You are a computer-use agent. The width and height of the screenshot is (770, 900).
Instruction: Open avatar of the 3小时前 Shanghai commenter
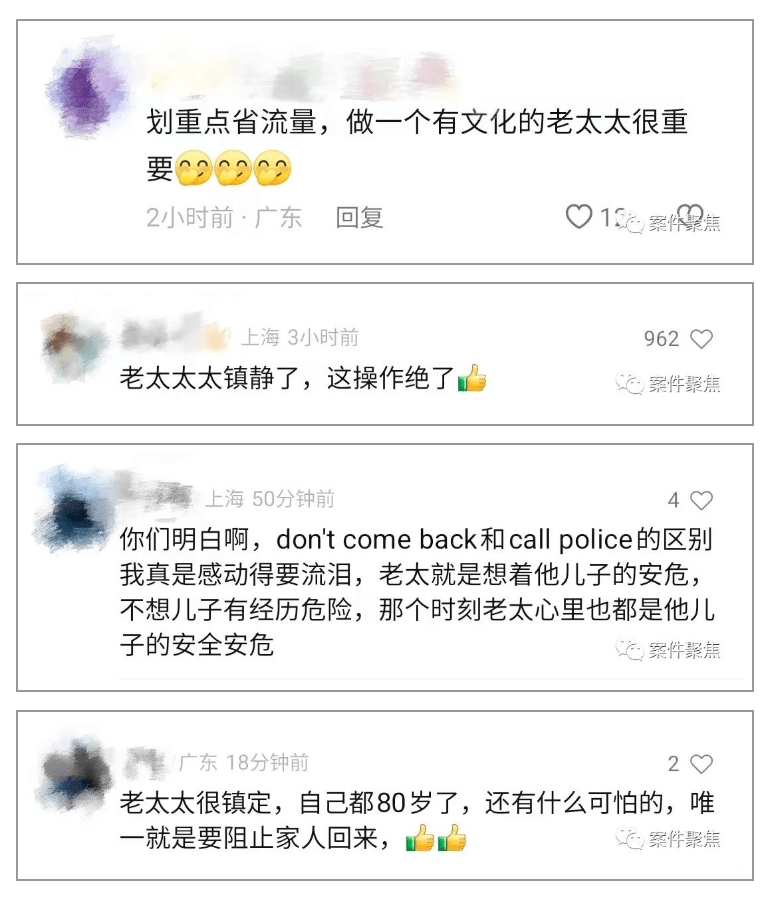[75, 346]
